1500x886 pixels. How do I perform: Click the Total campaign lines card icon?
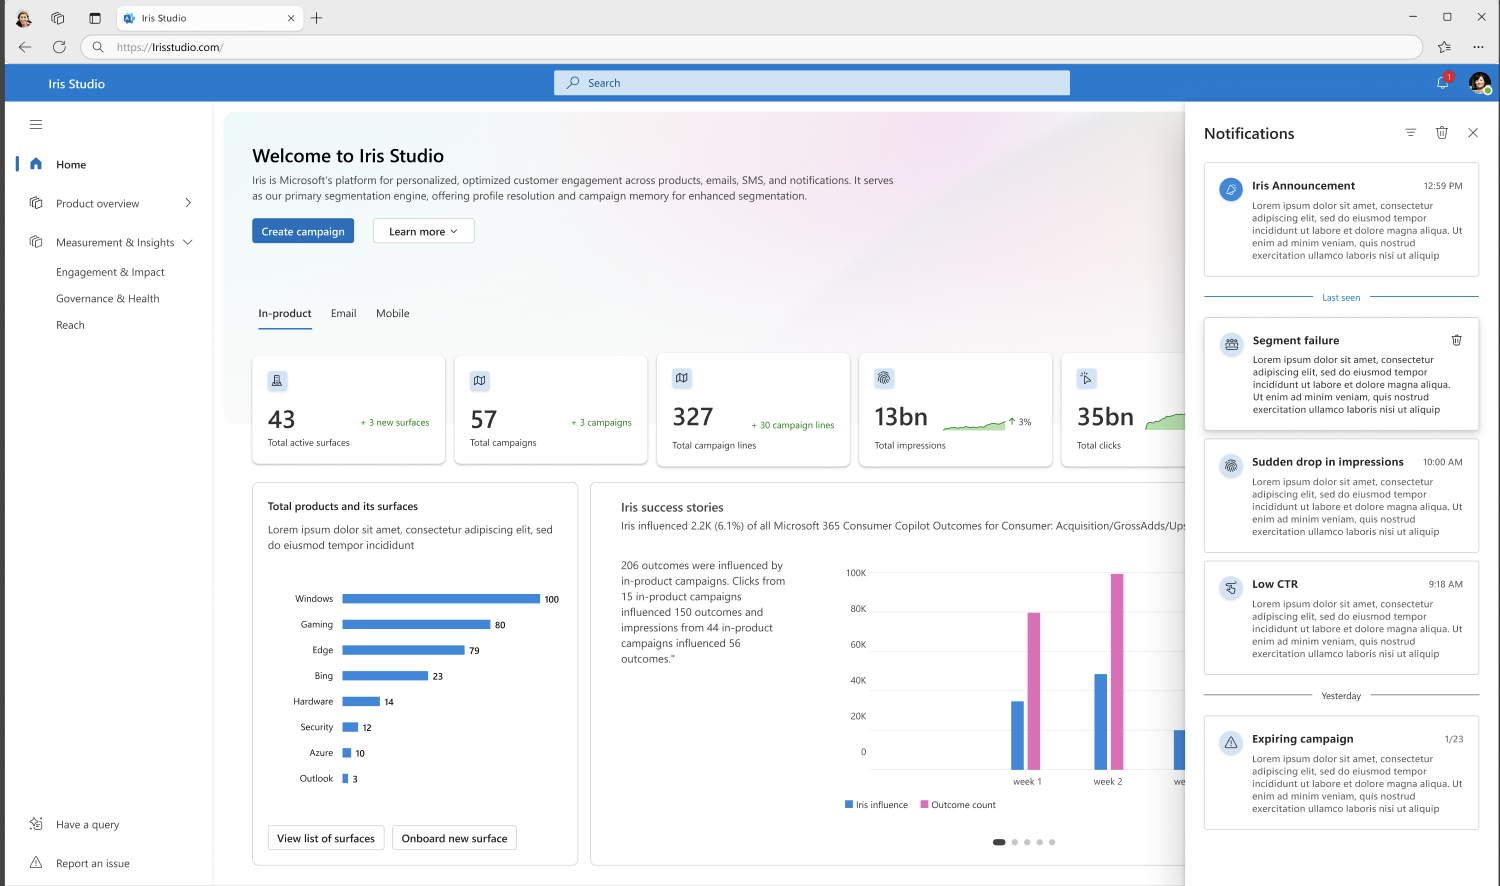tap(682, 378)
